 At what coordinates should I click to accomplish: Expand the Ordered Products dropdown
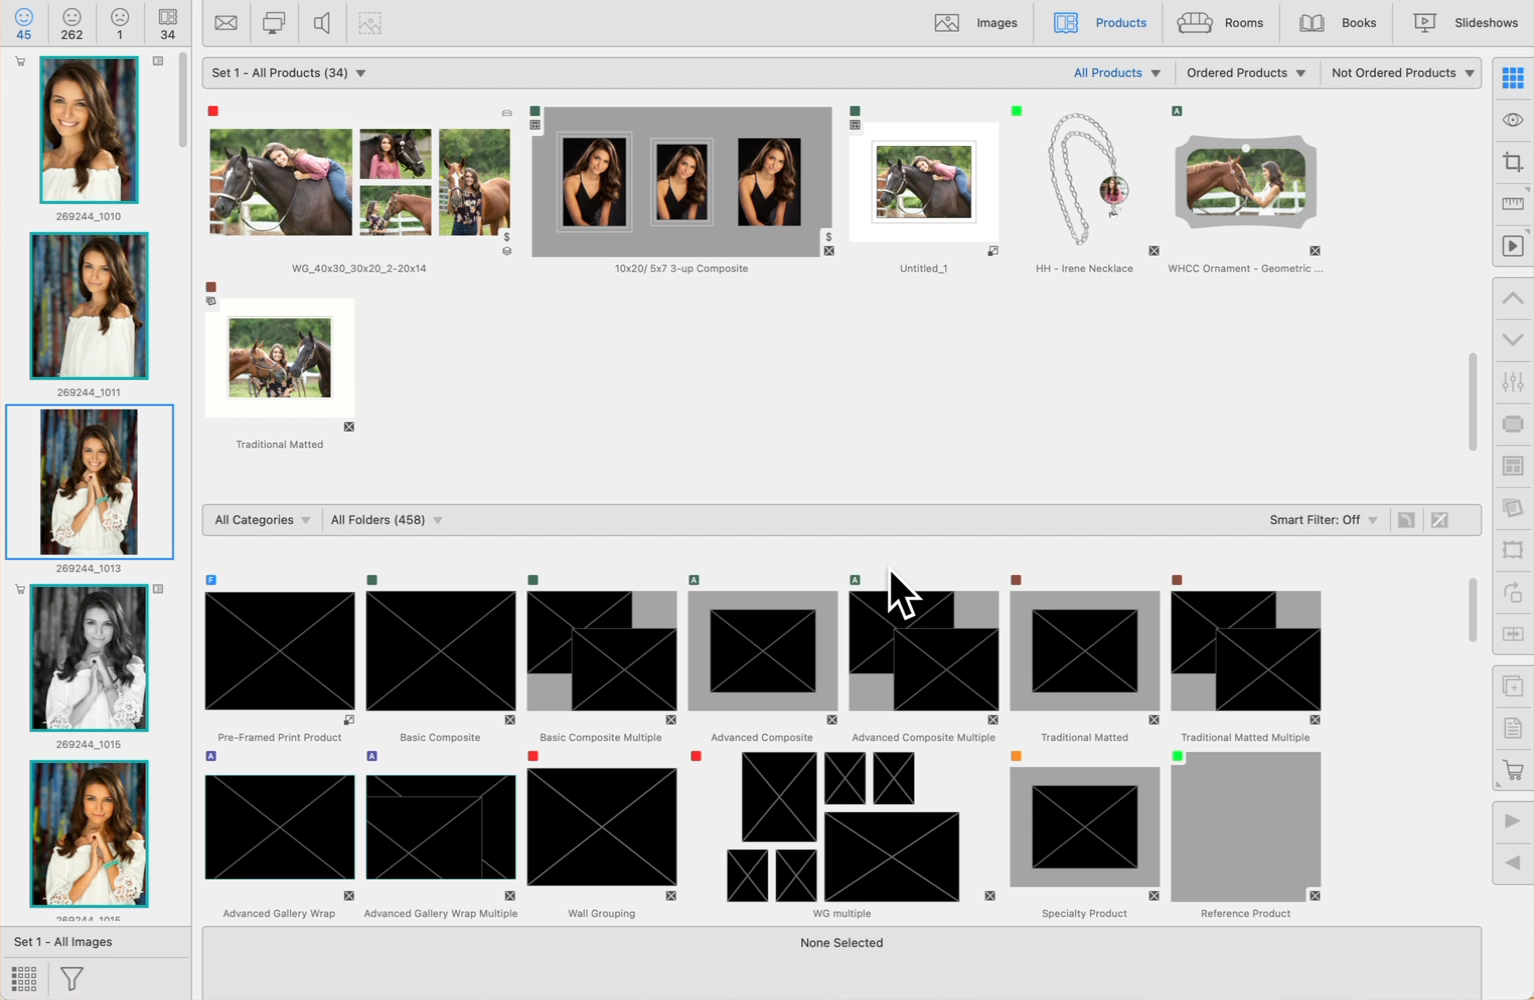coord(1245,73)
